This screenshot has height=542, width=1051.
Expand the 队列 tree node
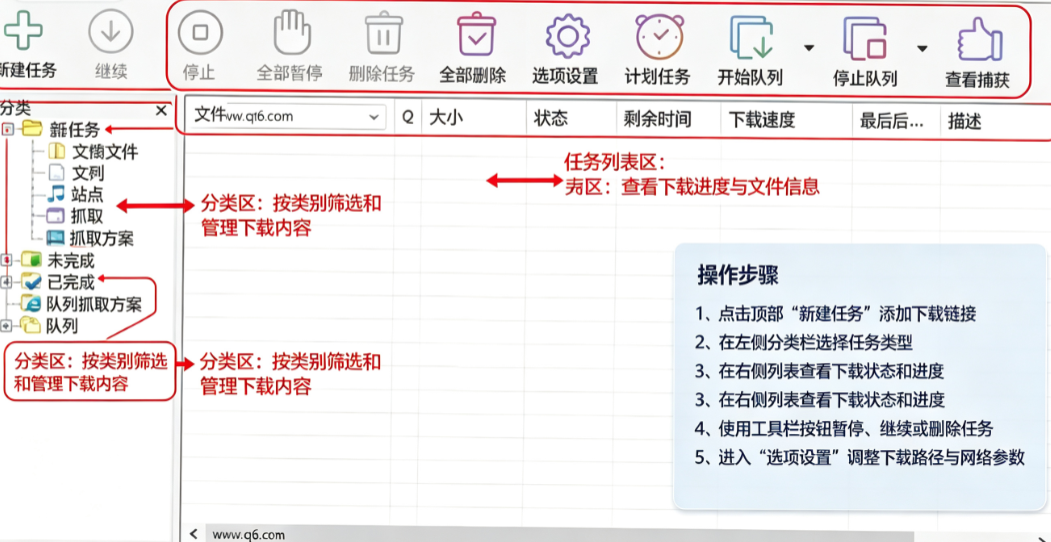[x=7, y=326]
